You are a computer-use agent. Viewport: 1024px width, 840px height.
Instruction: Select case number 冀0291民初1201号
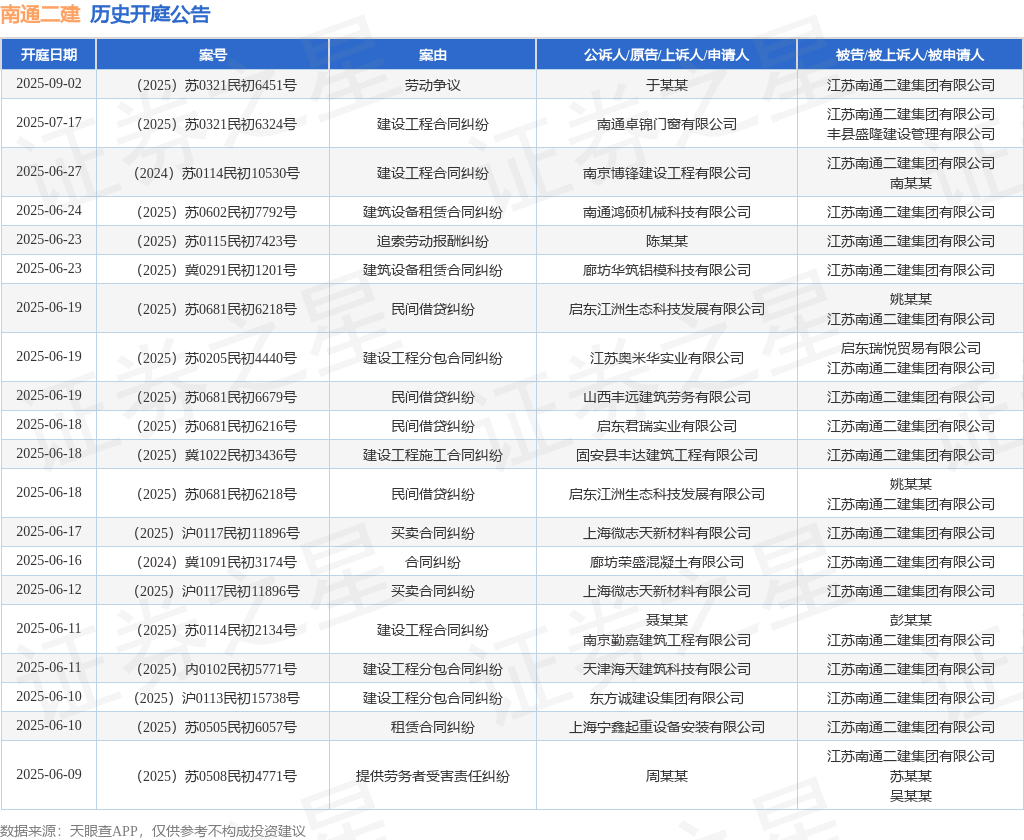point(217,270)
